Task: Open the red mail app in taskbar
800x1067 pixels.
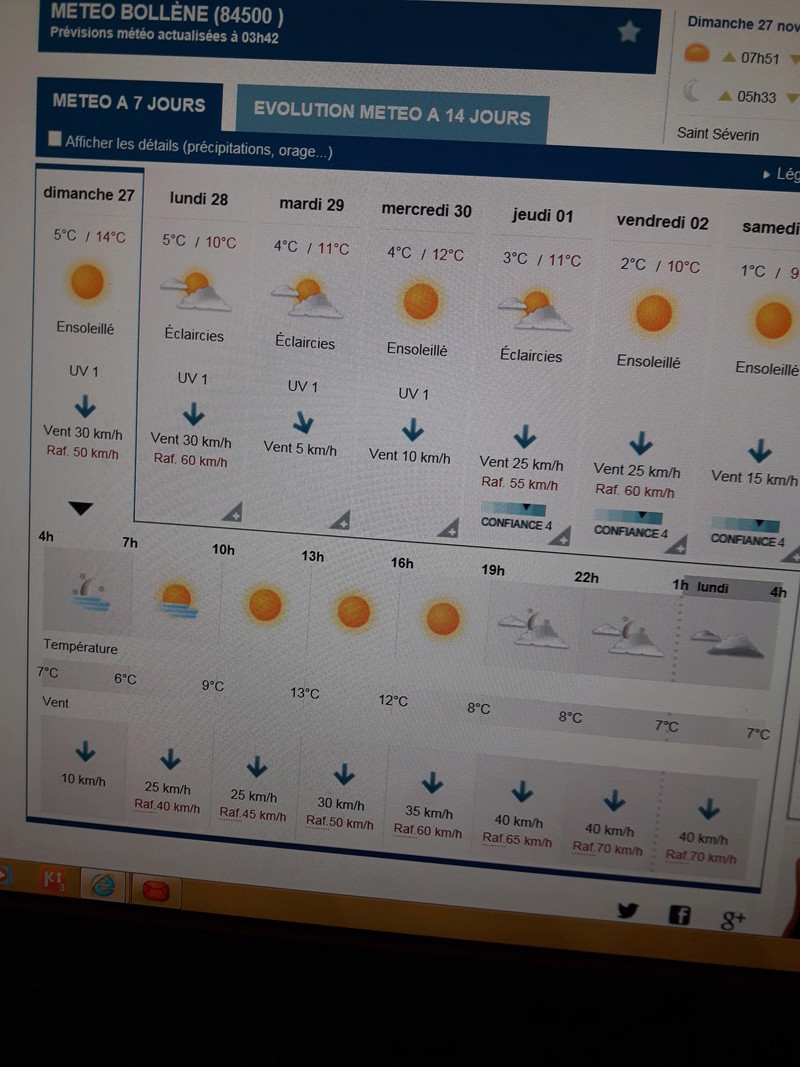Action: coord(156,889)
